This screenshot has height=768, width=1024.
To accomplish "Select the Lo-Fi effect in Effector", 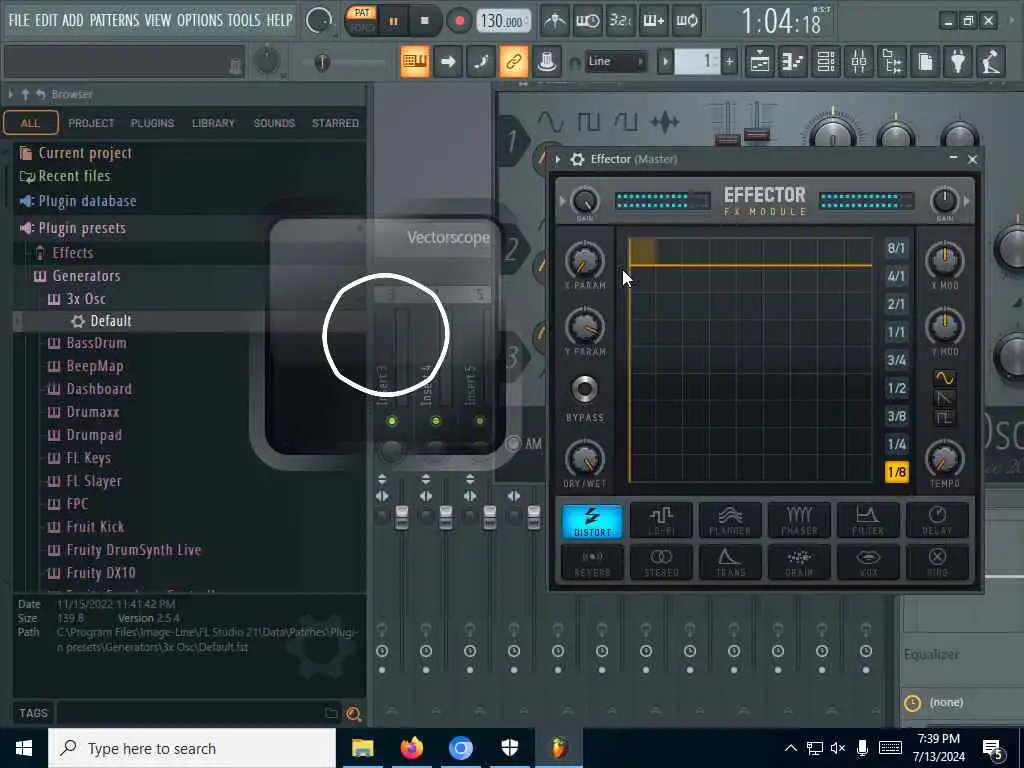I will tap(662, 520).
